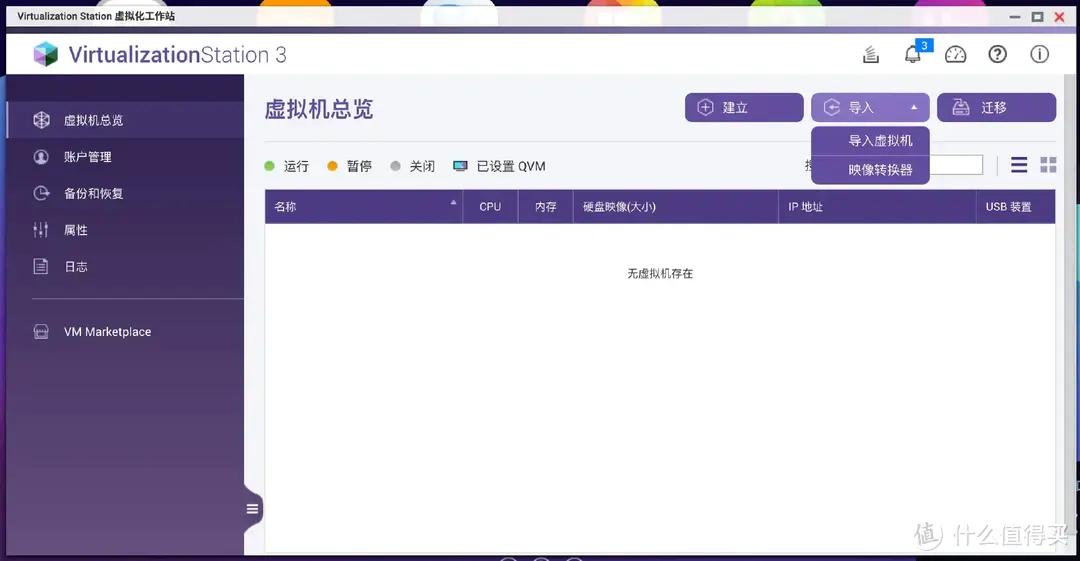Open the about info icon
This screenshot has height=561, width=1080.
click(x=1039, y=54)
